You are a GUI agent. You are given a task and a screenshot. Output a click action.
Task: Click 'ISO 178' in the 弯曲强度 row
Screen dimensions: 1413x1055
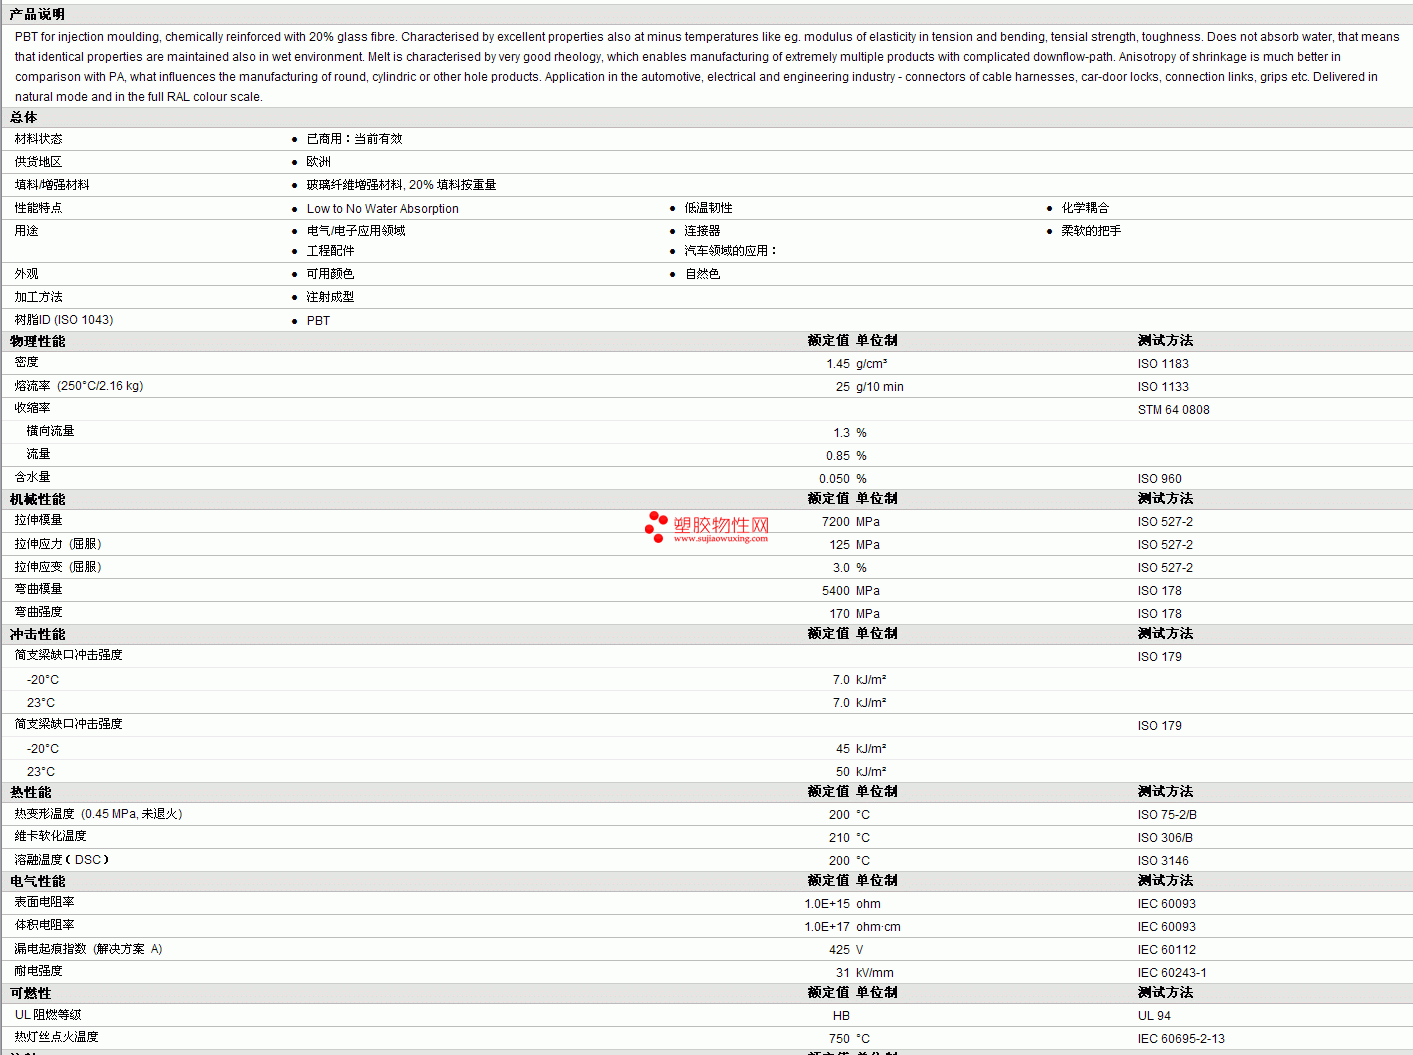[1160, 614]
